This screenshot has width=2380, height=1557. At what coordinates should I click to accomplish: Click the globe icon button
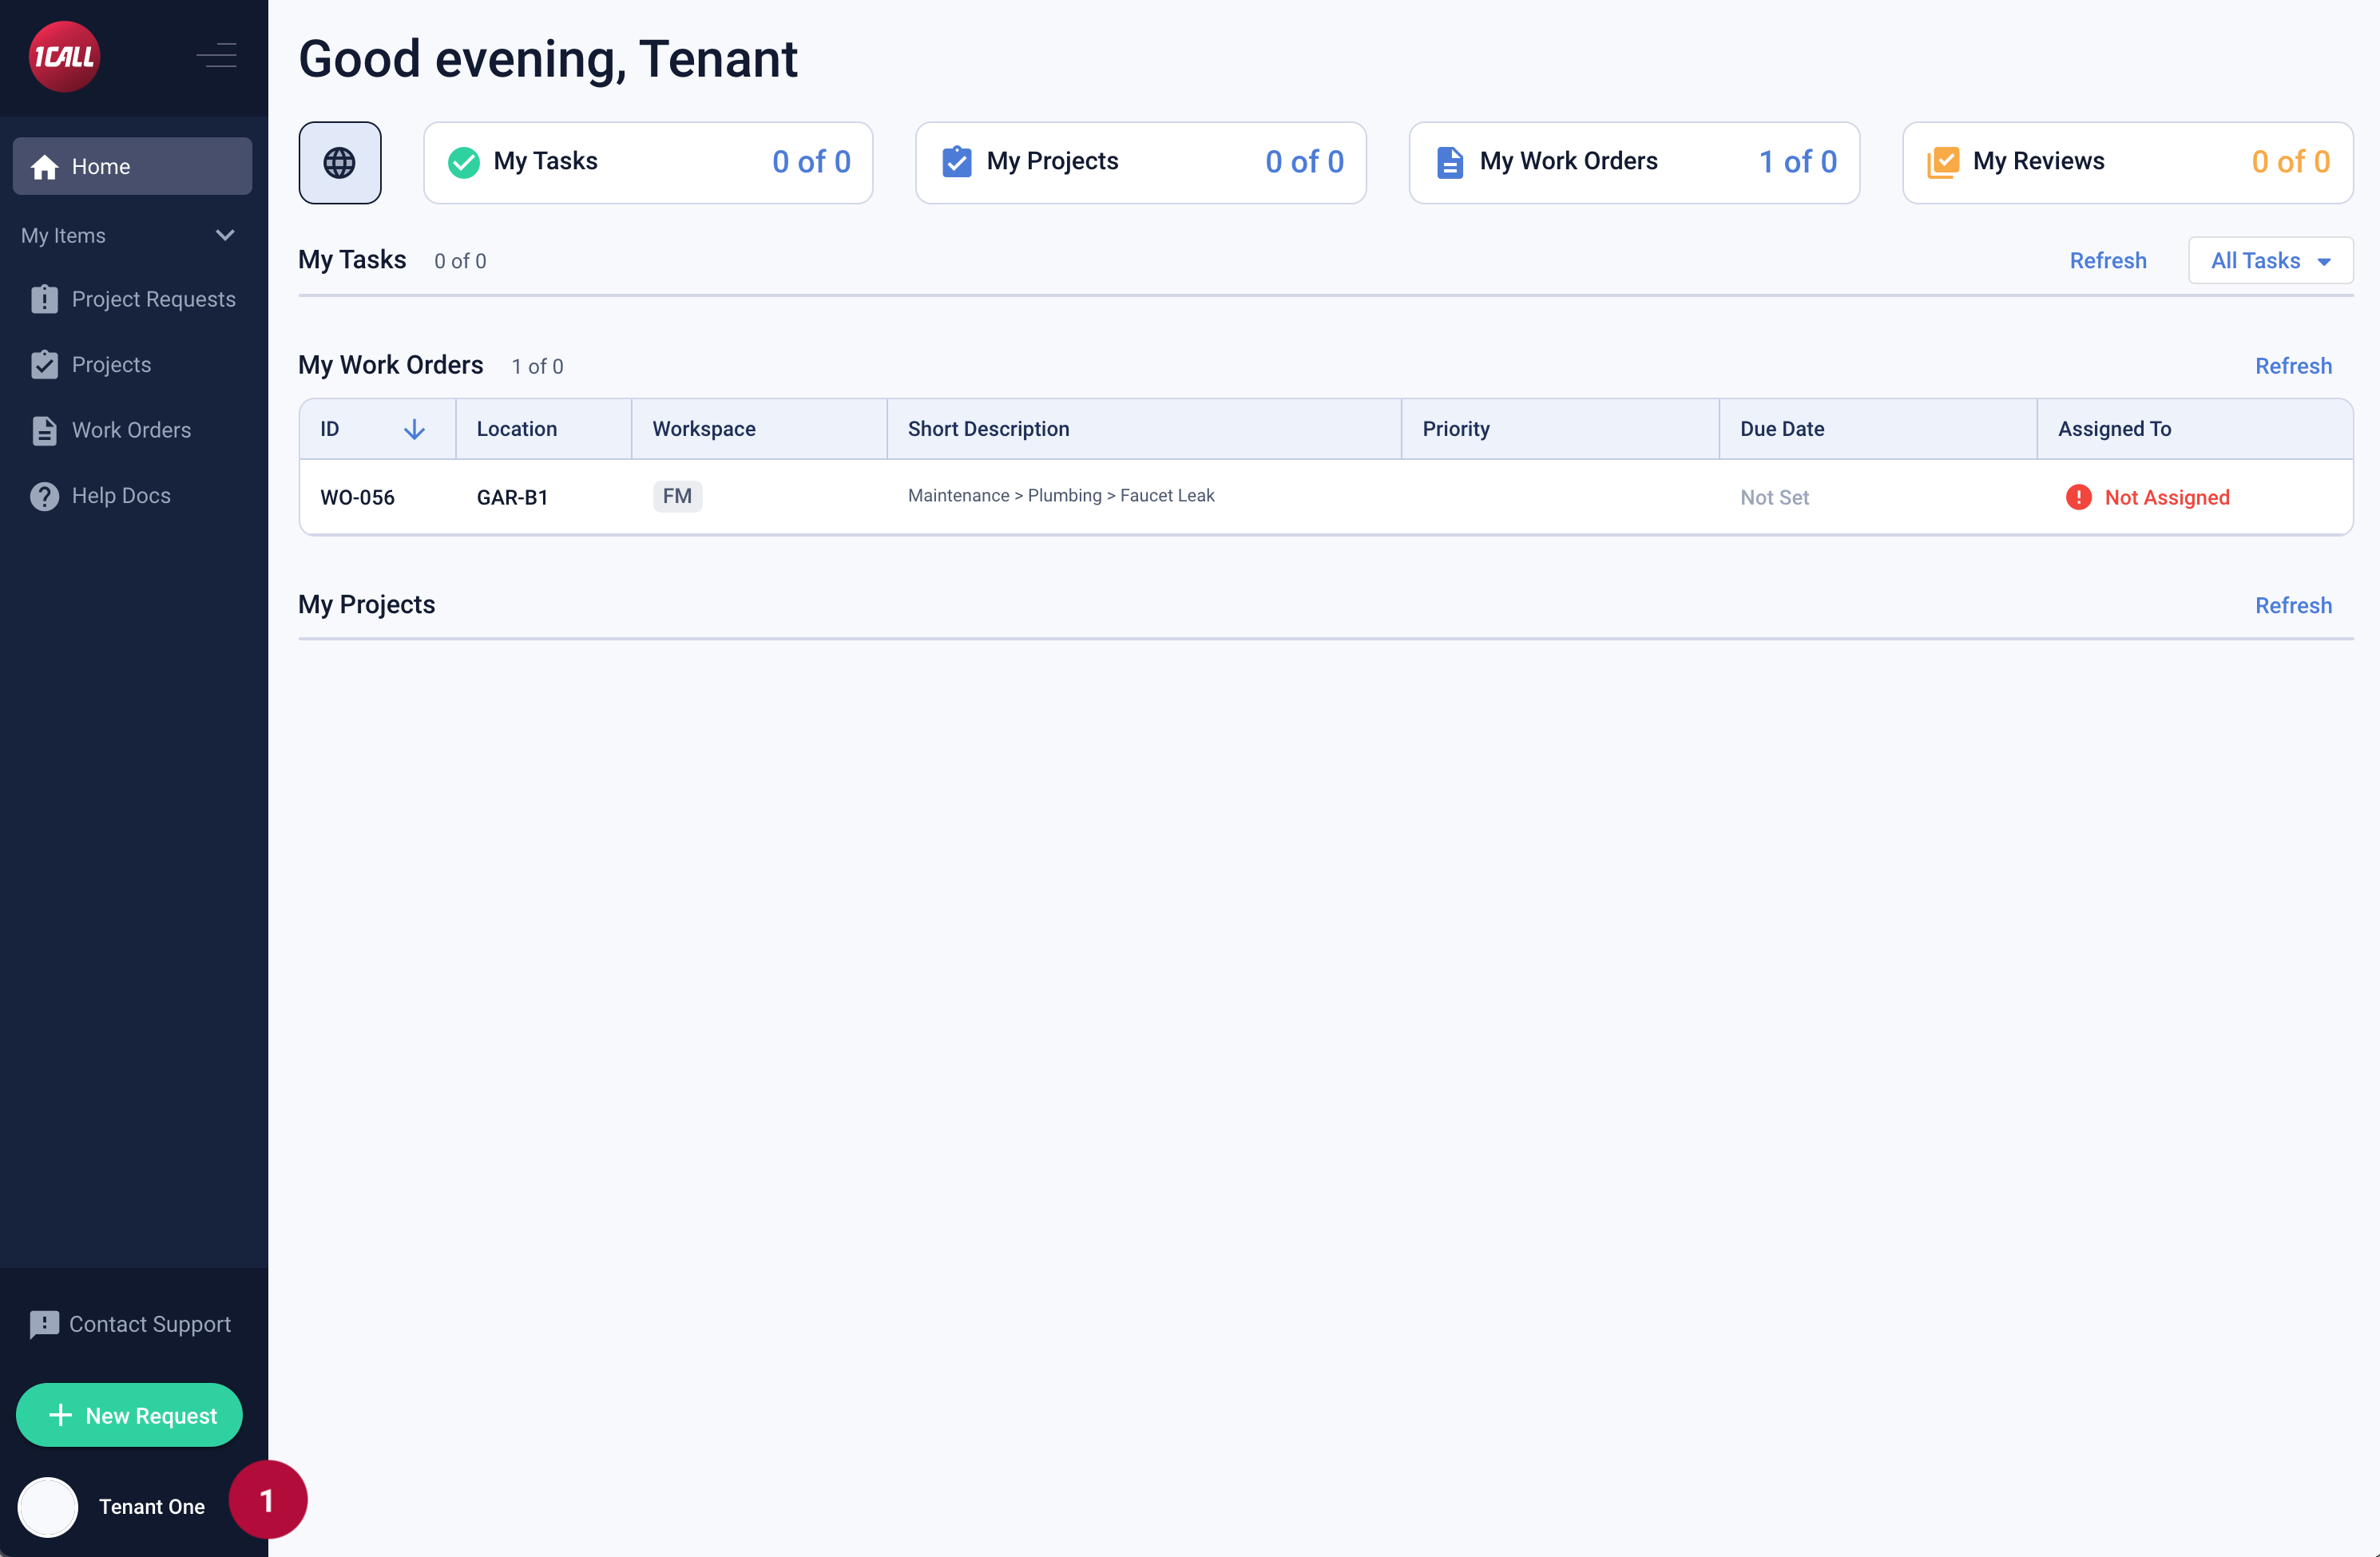pos(340,163)
